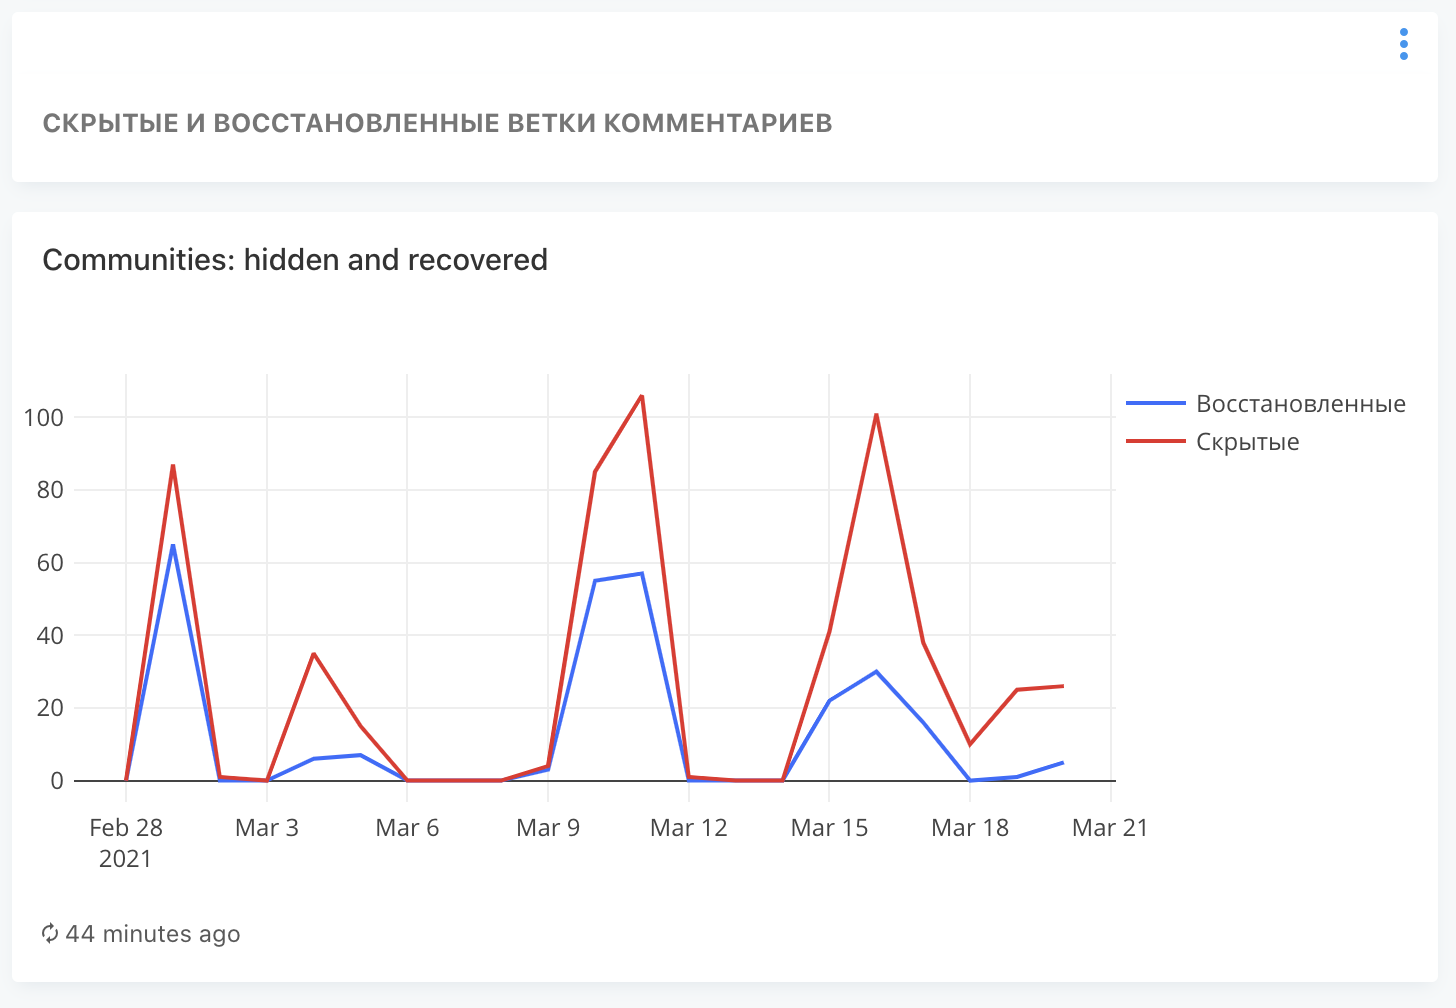Toggle the 'Восстановленные' legend label
This screenshot has width=1456, height=1008.
pyautogui.click(x=1300, y=404)
